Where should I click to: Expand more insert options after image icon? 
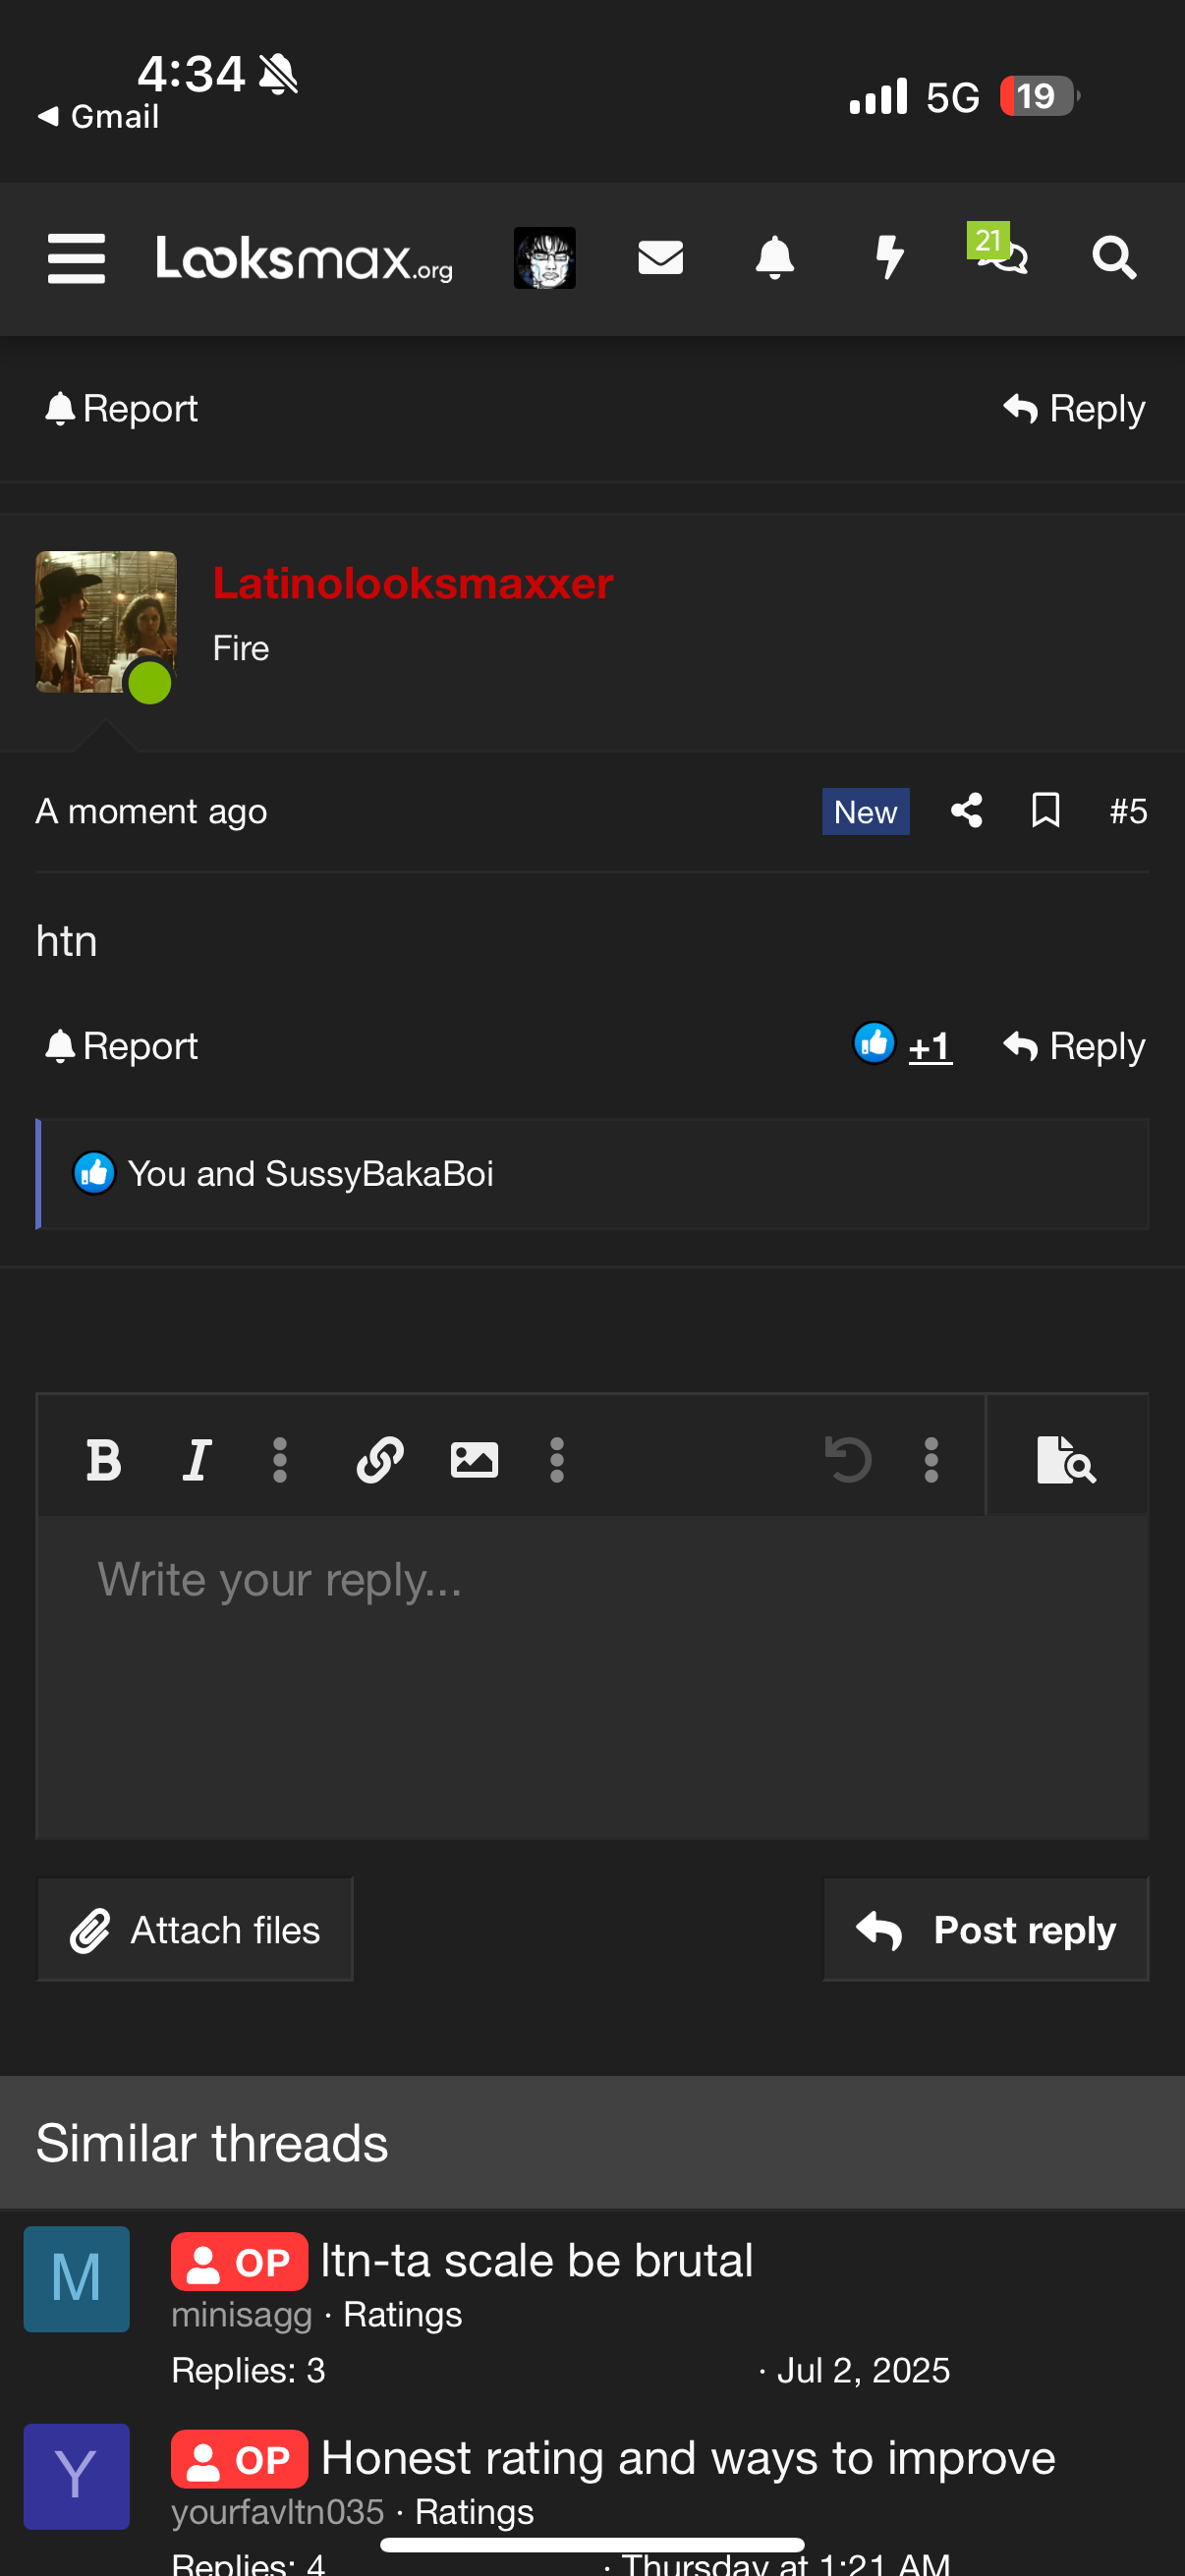coord(557,1460)
